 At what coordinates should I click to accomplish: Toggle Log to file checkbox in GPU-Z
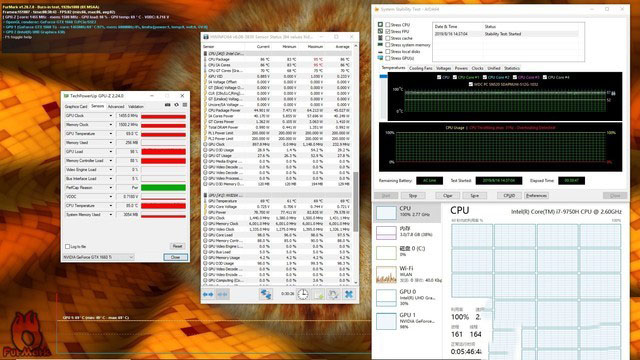[x=67, y=247]
